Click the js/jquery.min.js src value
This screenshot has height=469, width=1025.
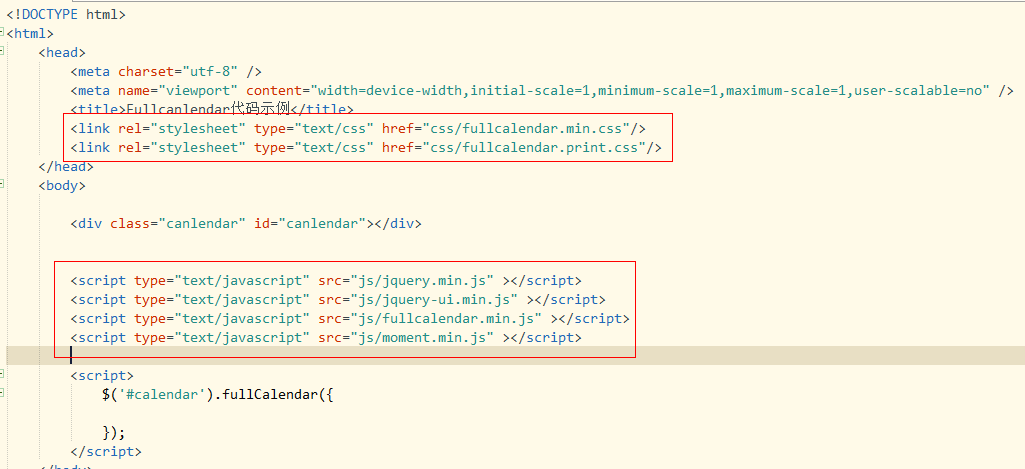pos(422,281)
